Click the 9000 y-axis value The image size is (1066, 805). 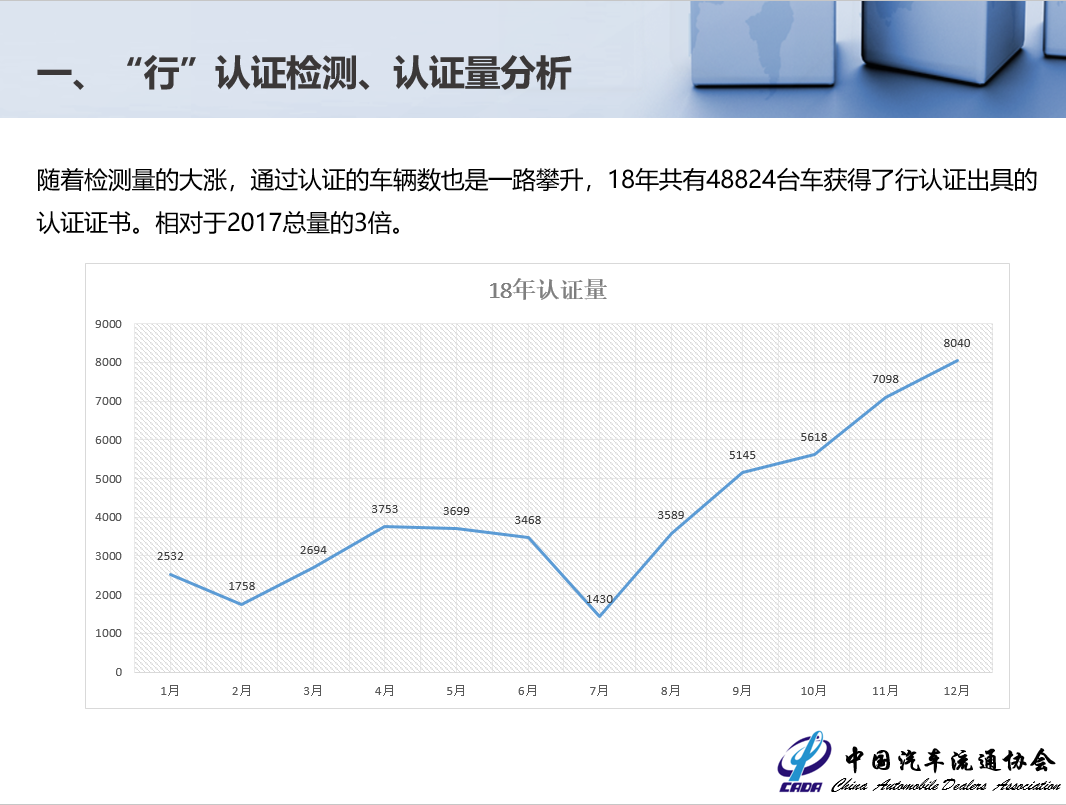(108, 324)
